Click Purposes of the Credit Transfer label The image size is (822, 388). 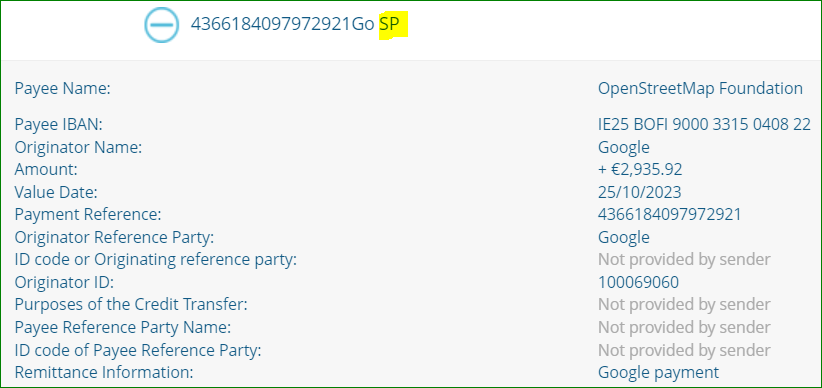pyautogui.click(x=131, y=304)
